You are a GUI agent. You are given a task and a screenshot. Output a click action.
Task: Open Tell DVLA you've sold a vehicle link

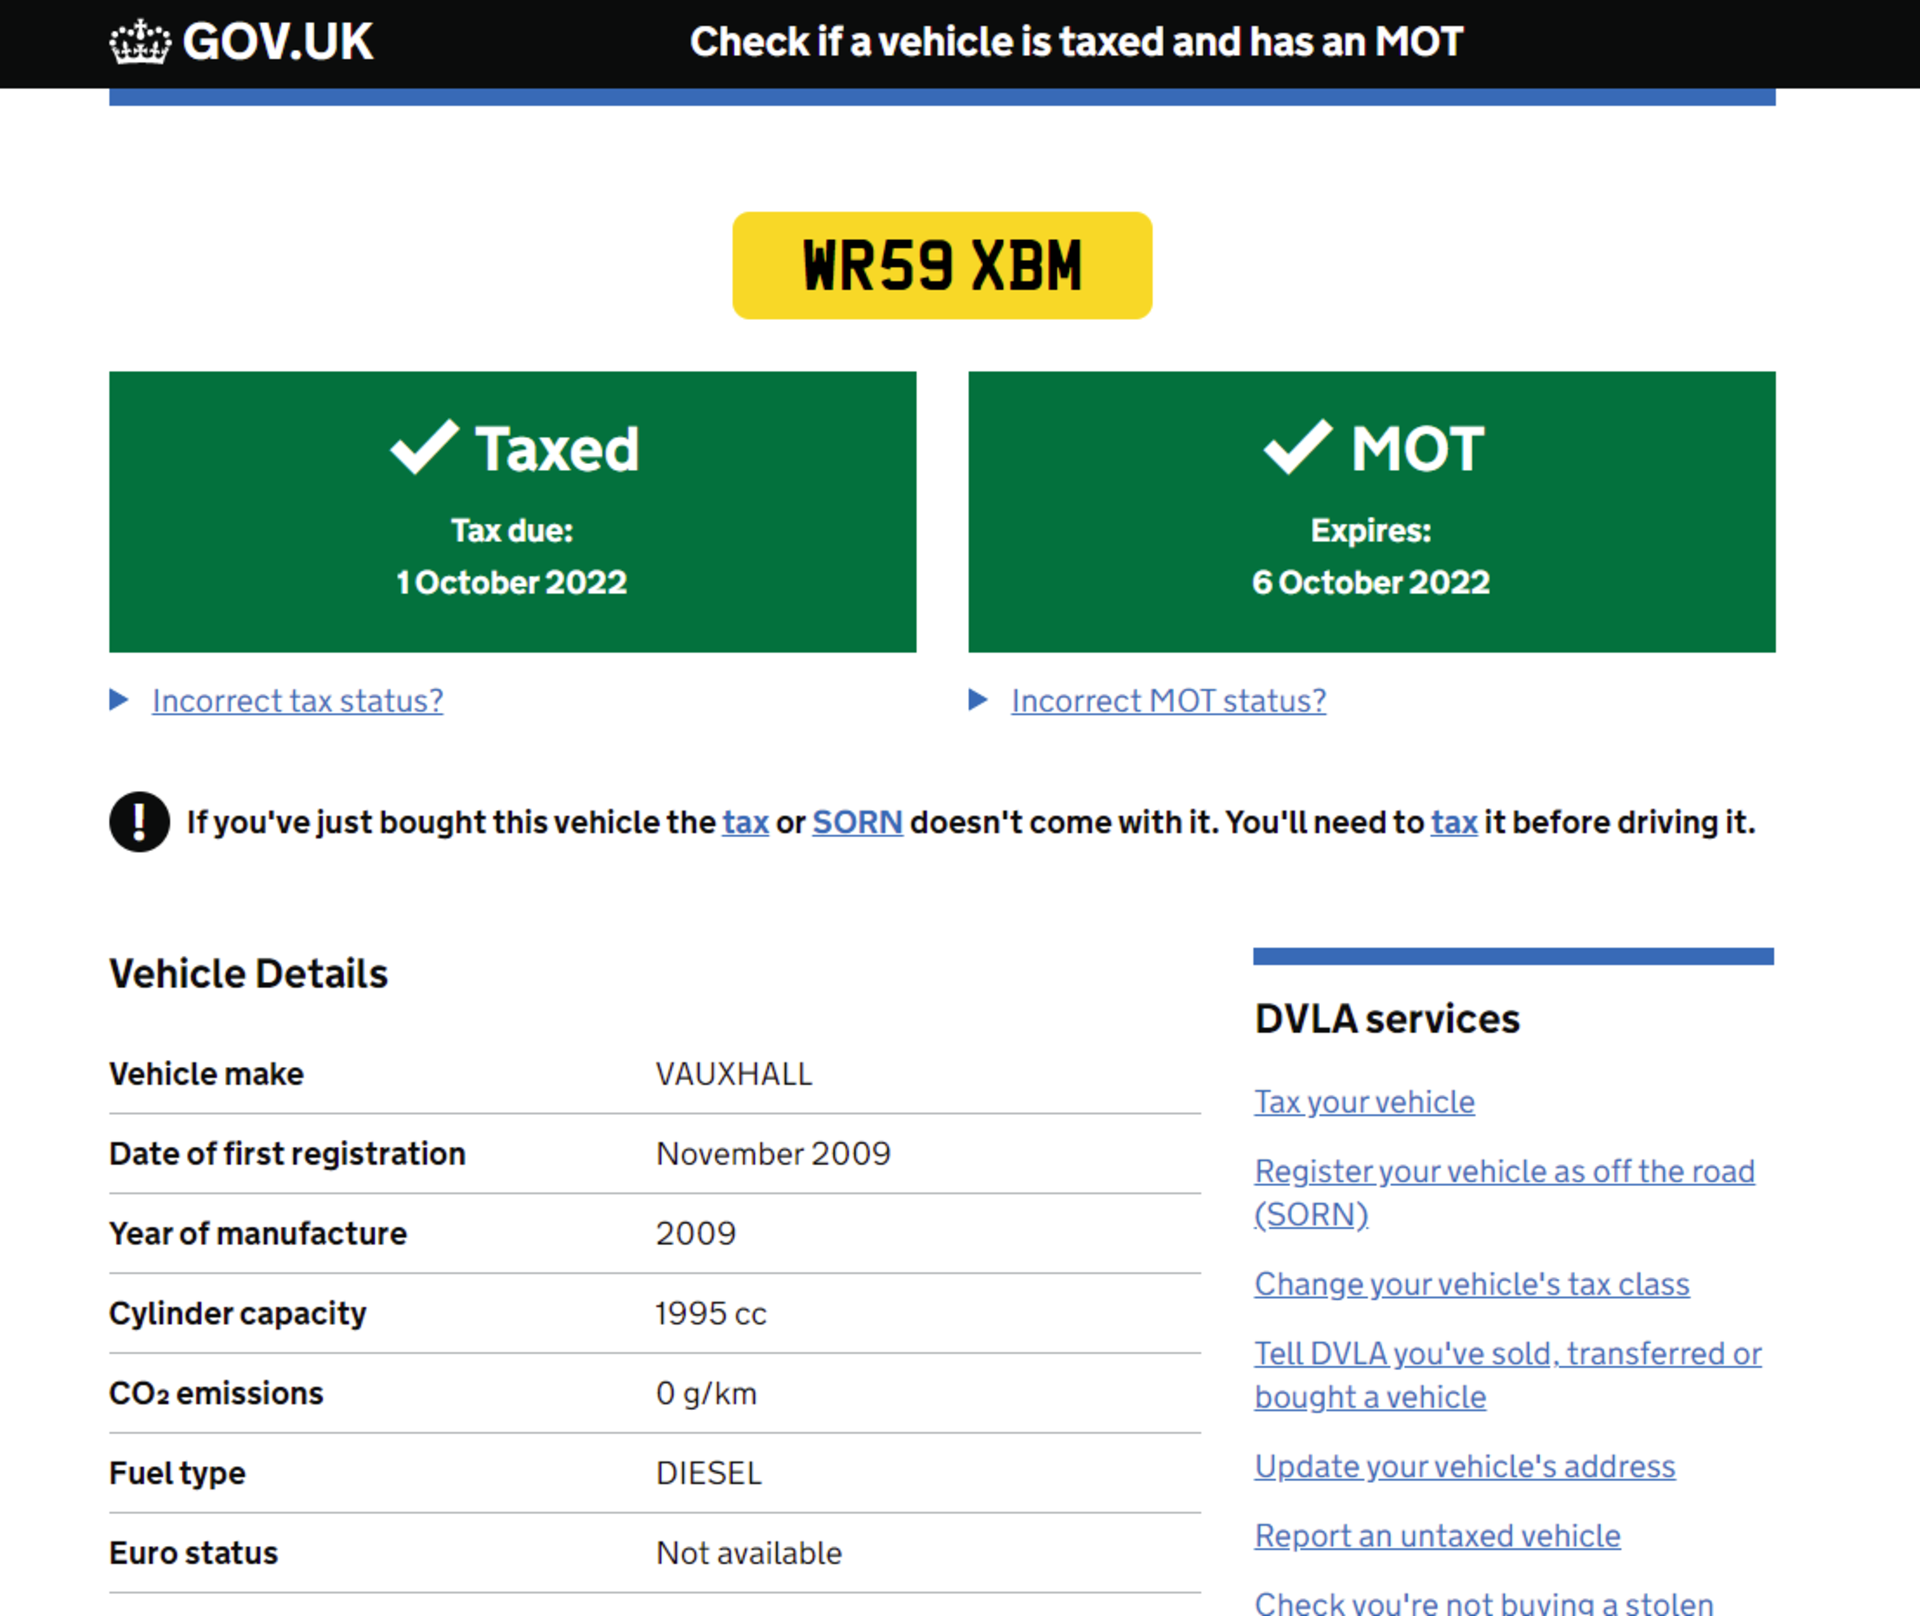pyautogui.click(x=1508, y=1375)
